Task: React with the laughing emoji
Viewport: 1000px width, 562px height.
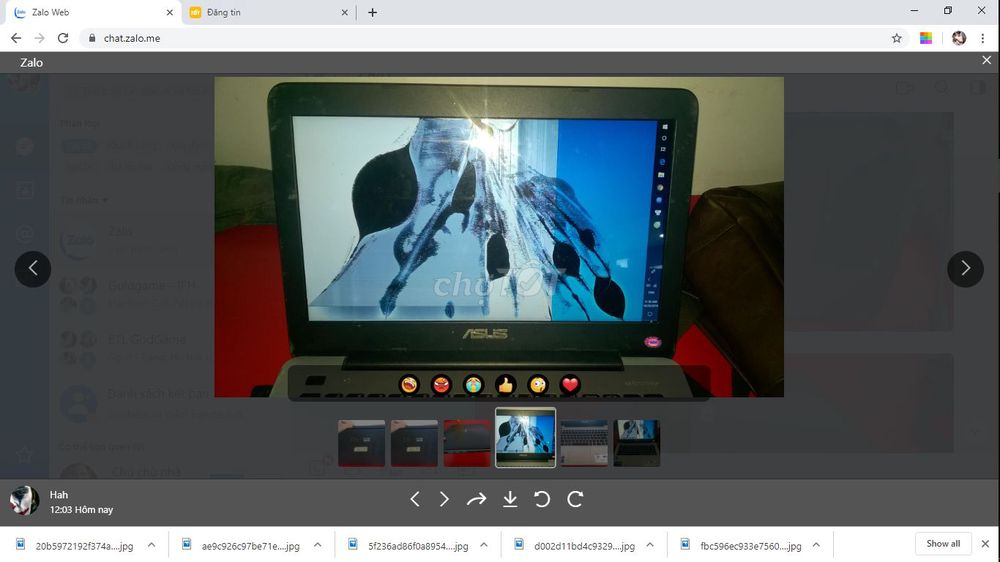Action: (x=409, y=385)
